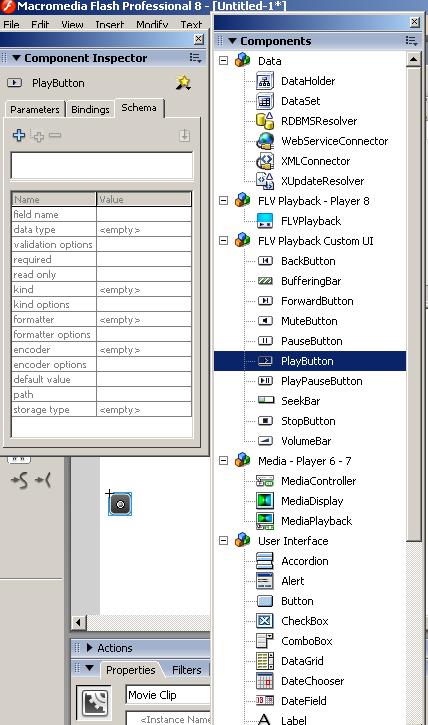The image size is (428, 725).
Task: Collapse the User Interface category
Action: coord(224,540)
